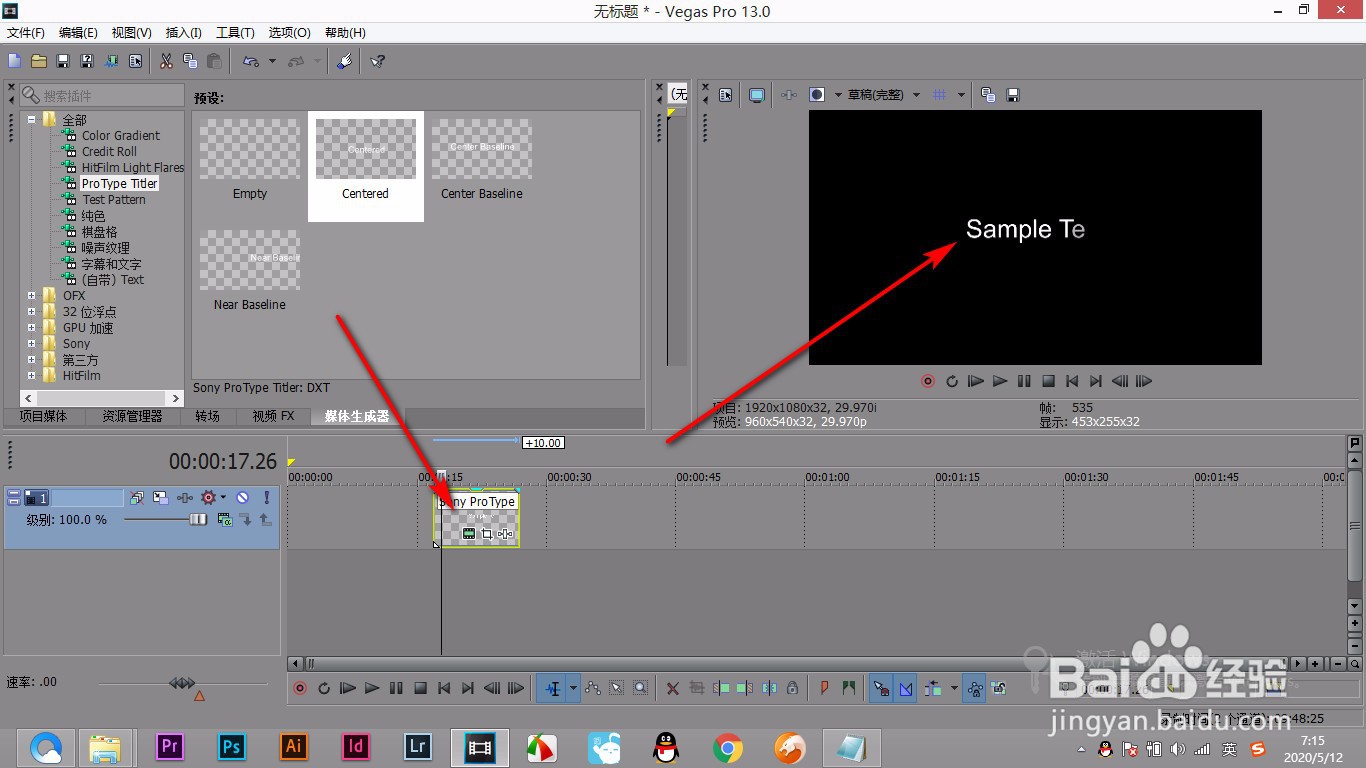Image resolution: width=1366 pixels, height=768 pixels.
Task: Expand the Sony folder
Action: pyautogui.click(x=32, y=344)
